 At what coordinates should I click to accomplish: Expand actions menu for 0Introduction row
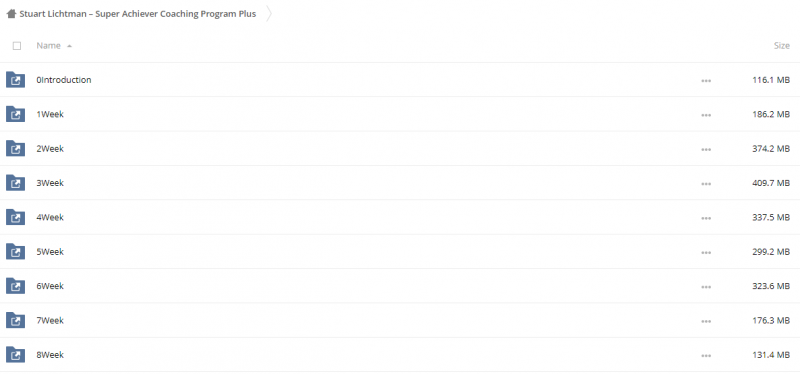[706, 81]
